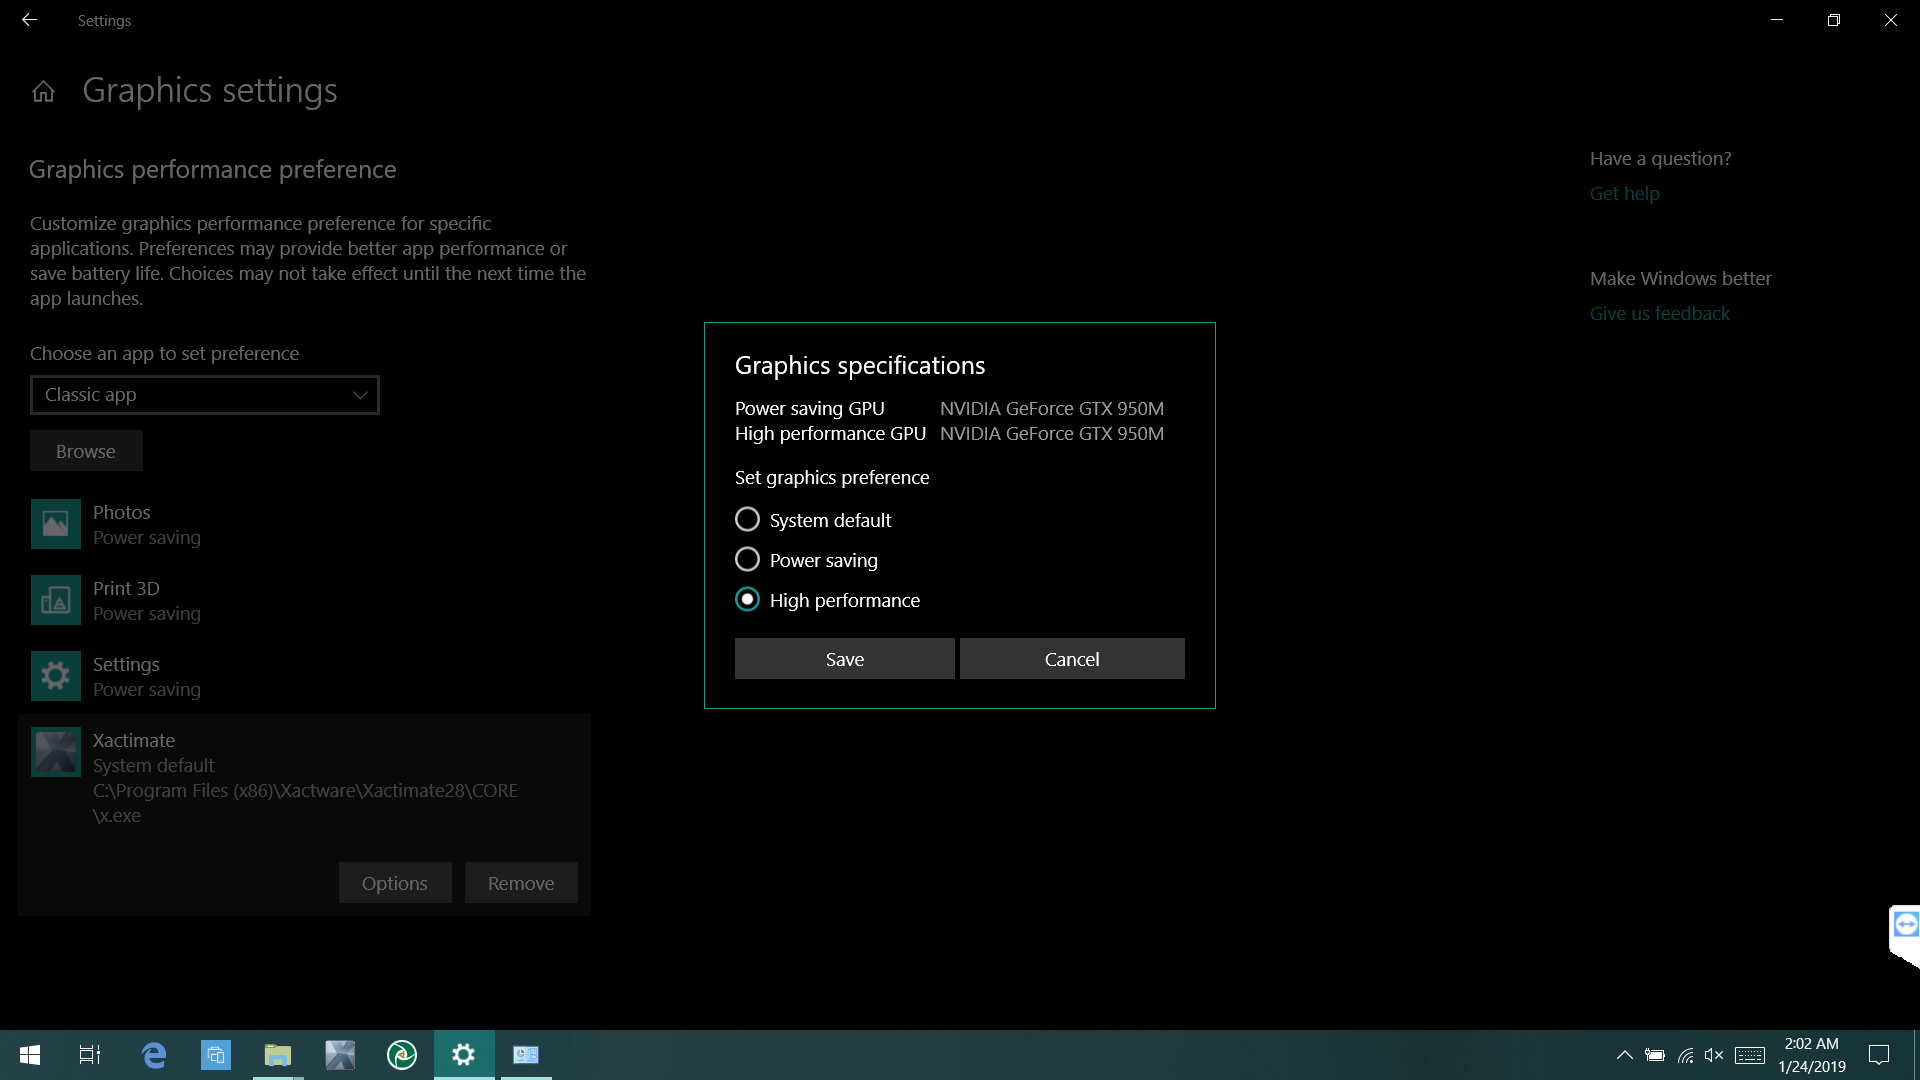1920x1080 pixels.
Task: Go back using the Settings back arrow
Action: coord(29,20)
